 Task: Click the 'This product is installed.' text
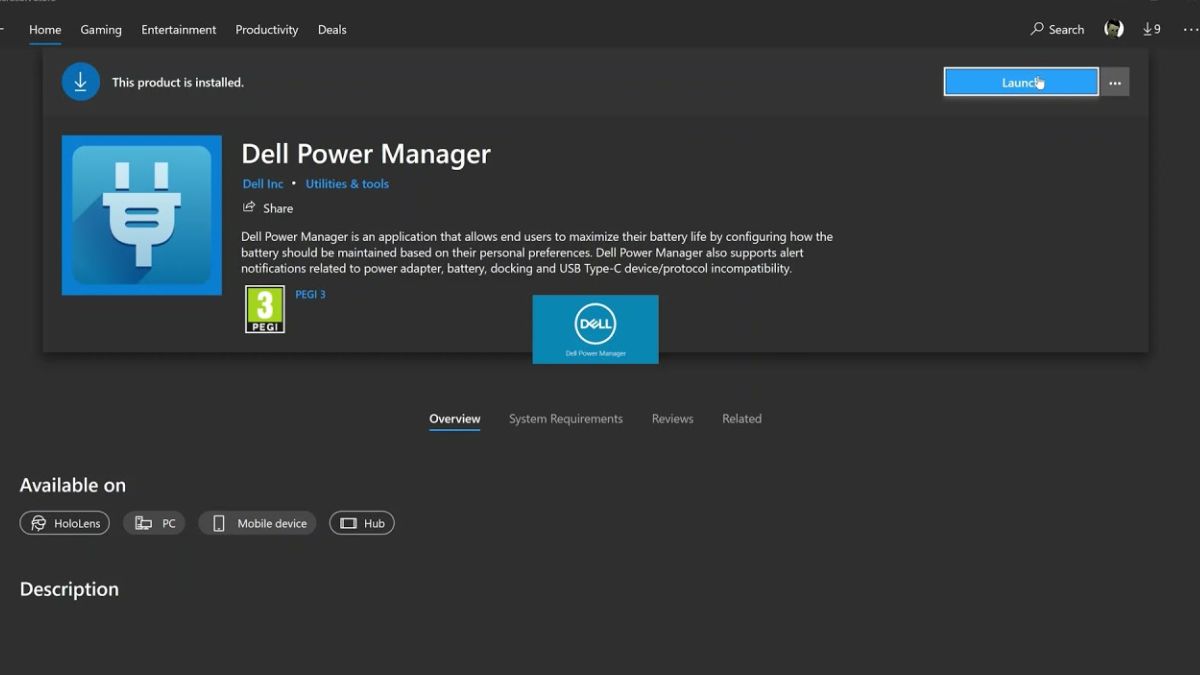tap(178, 82)
